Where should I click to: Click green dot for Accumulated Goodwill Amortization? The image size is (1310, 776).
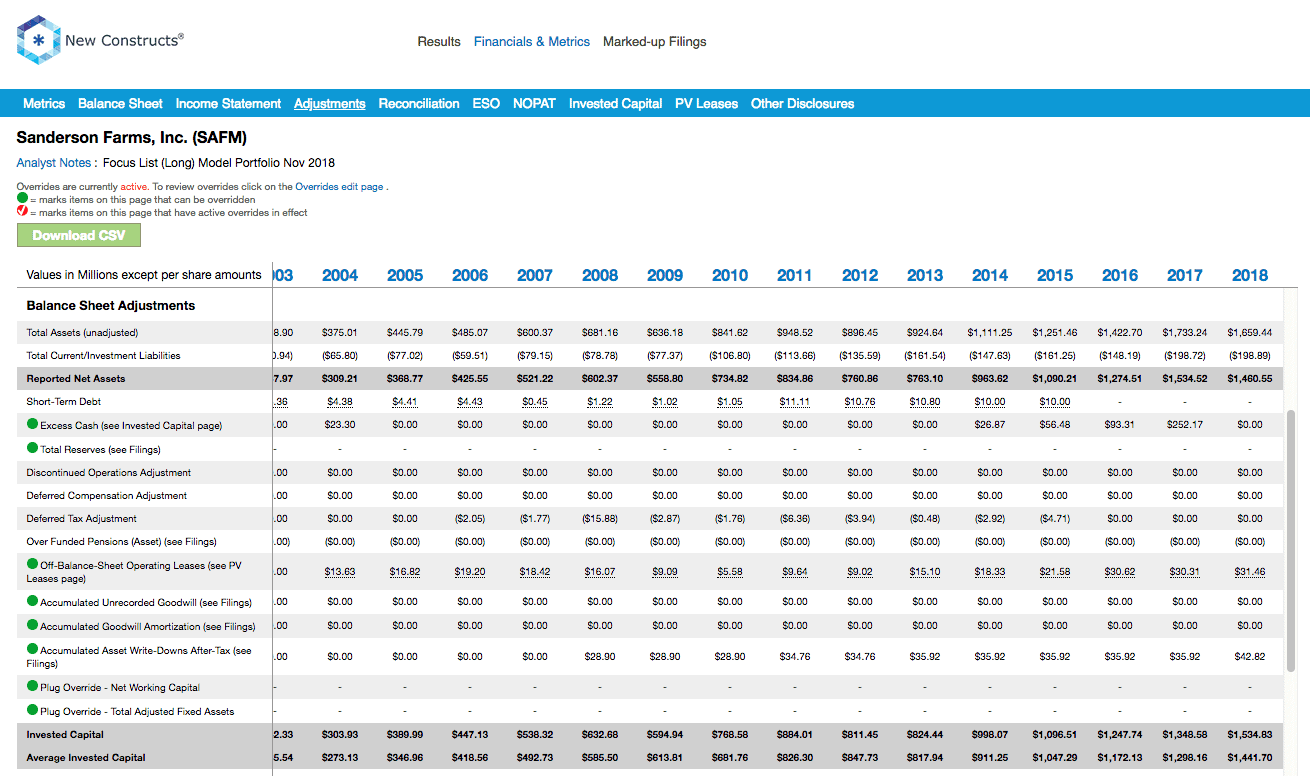pyautogui.click(x=33, y=626)
